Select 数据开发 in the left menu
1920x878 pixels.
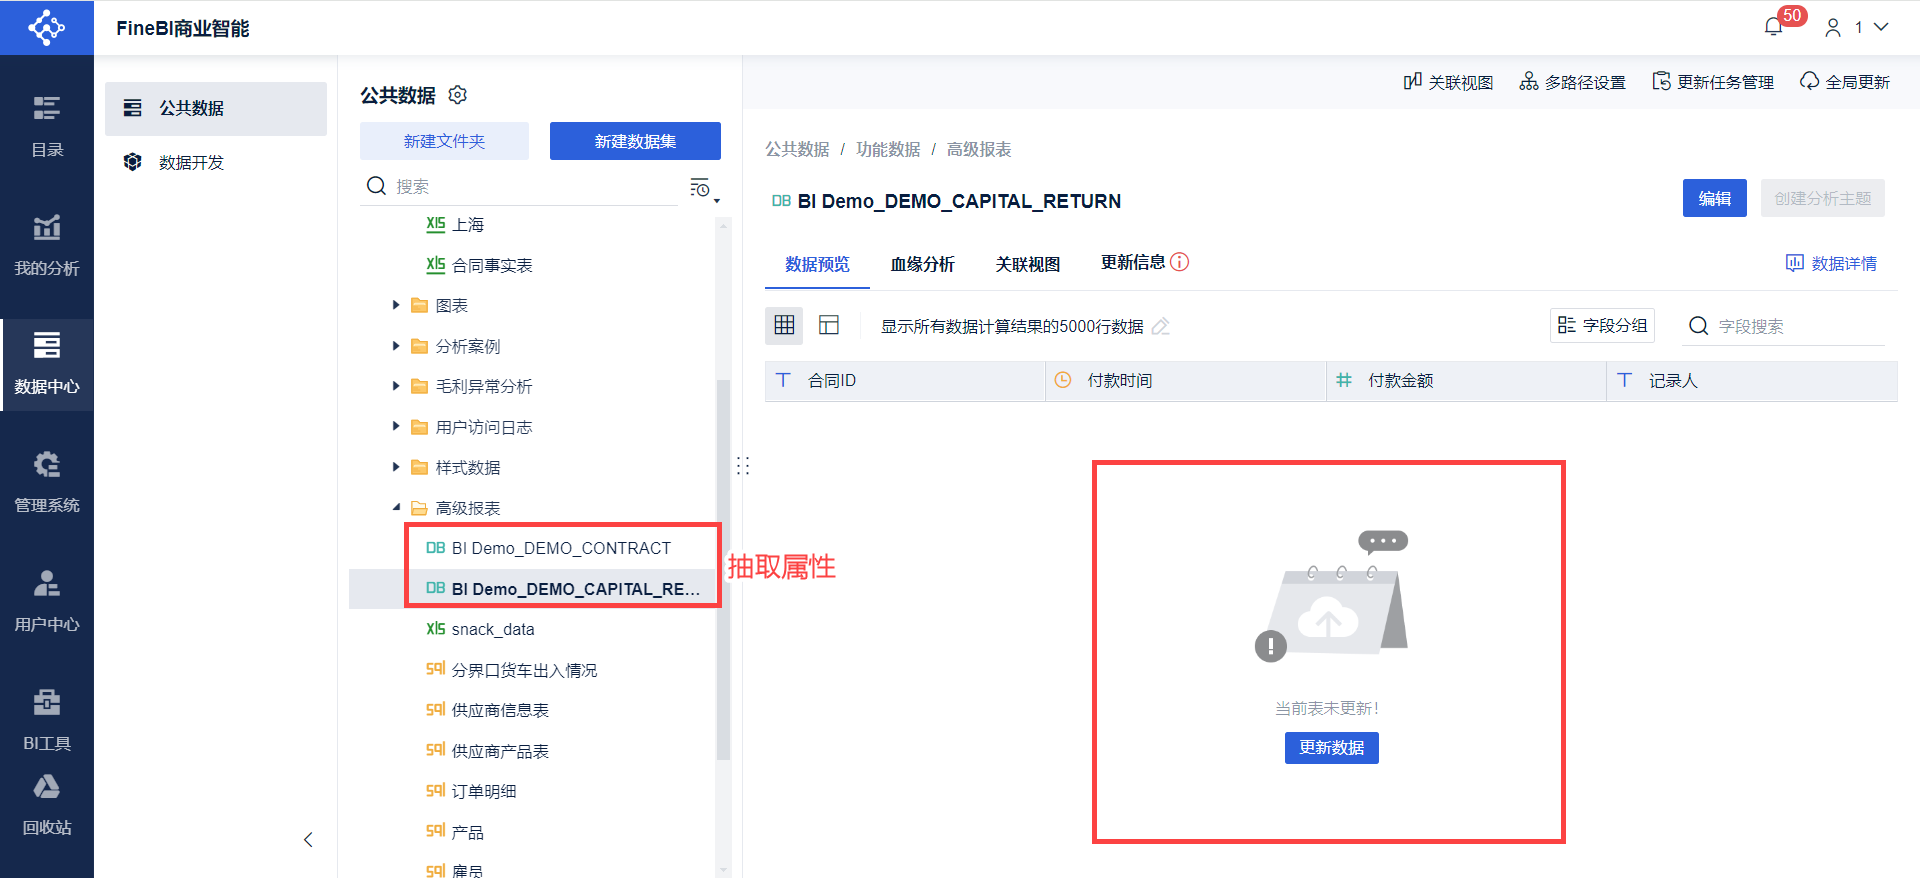[x=216, y=162]
